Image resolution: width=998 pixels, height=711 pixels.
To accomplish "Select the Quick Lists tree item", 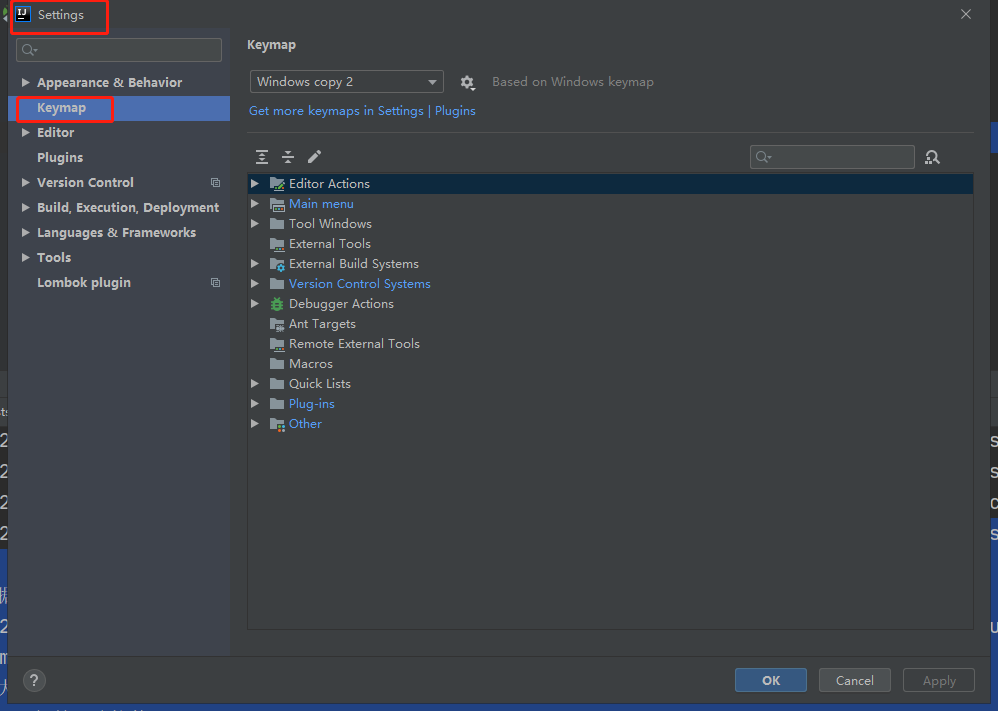I will pos(320,383).
